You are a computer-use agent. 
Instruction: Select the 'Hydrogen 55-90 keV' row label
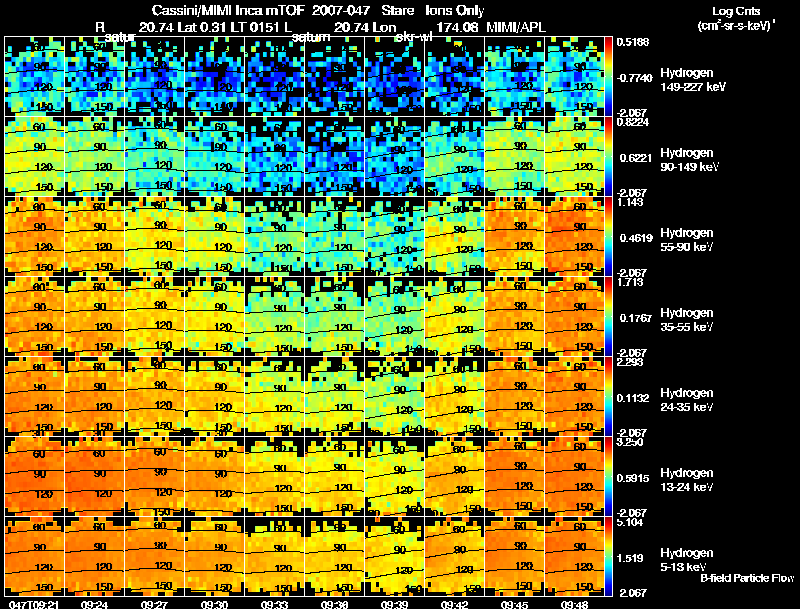(687, 239)
